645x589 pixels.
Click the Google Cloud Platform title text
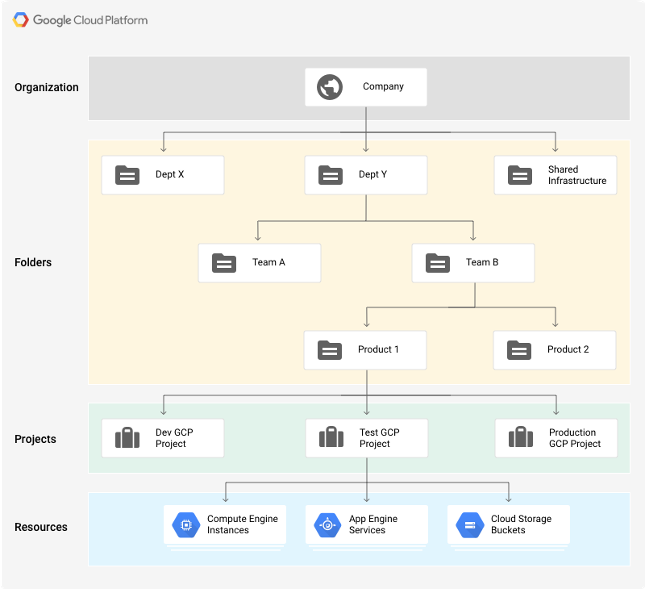[x=90, y=20]
